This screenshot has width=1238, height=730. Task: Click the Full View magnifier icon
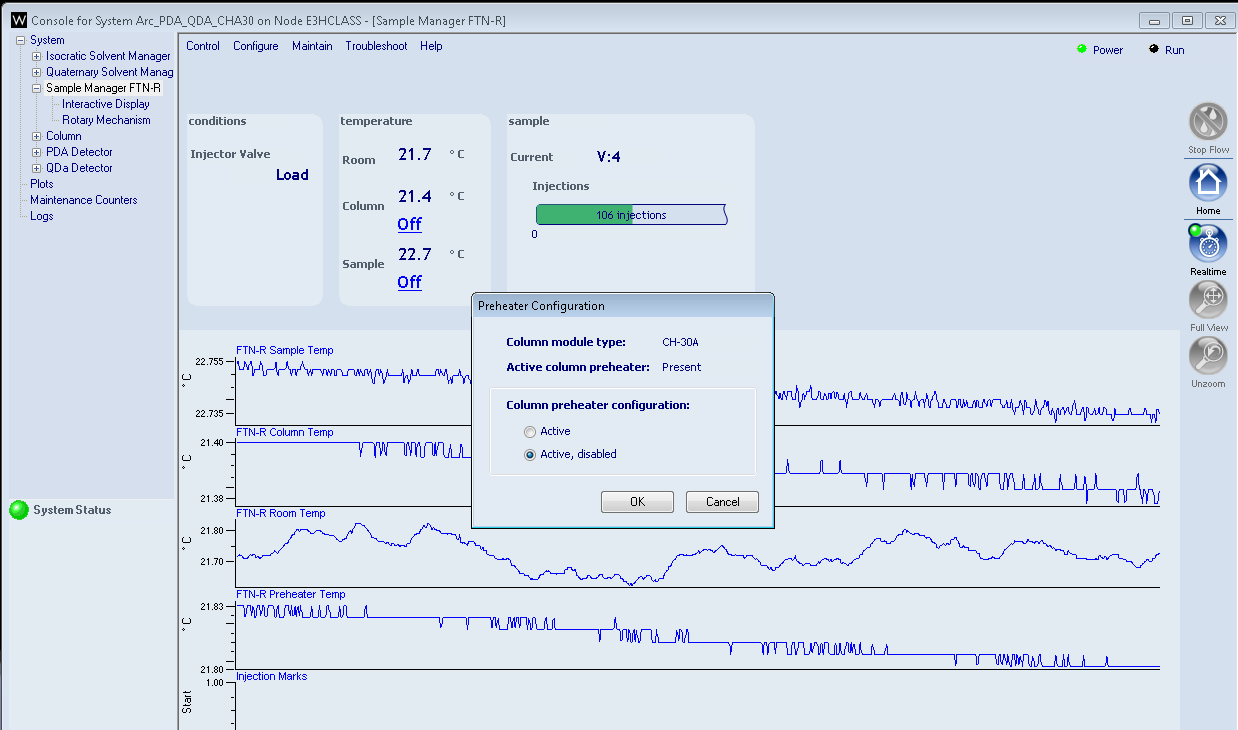point(1208,300)
